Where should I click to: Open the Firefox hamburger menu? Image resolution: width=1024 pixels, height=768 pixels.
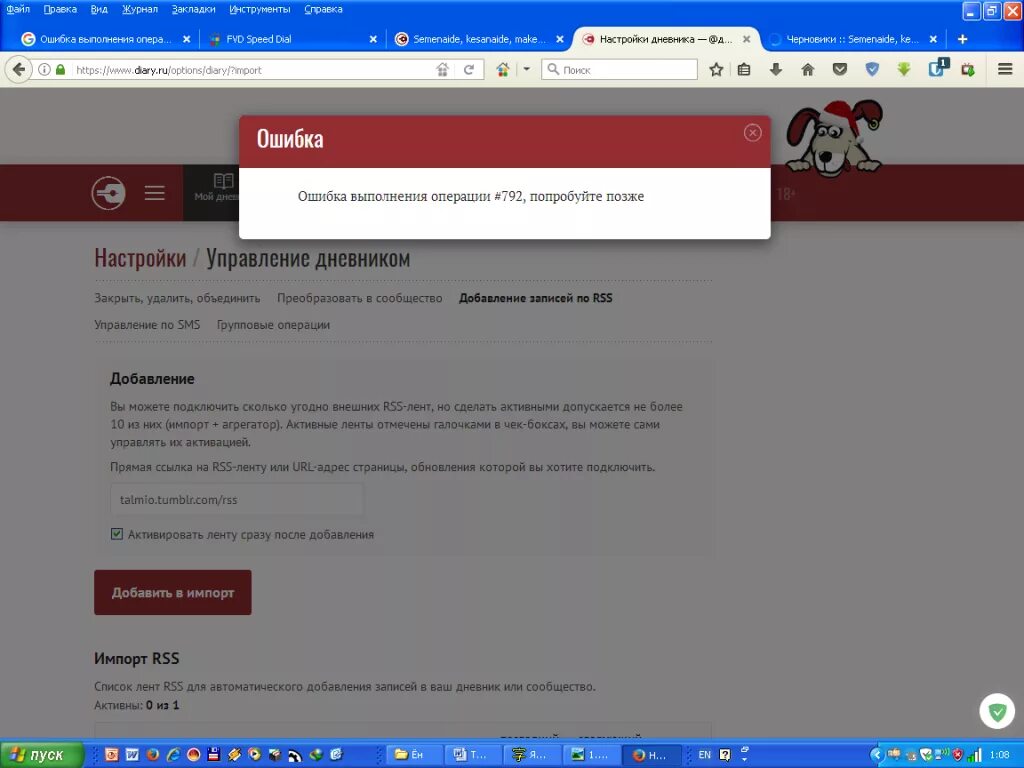1005,69
